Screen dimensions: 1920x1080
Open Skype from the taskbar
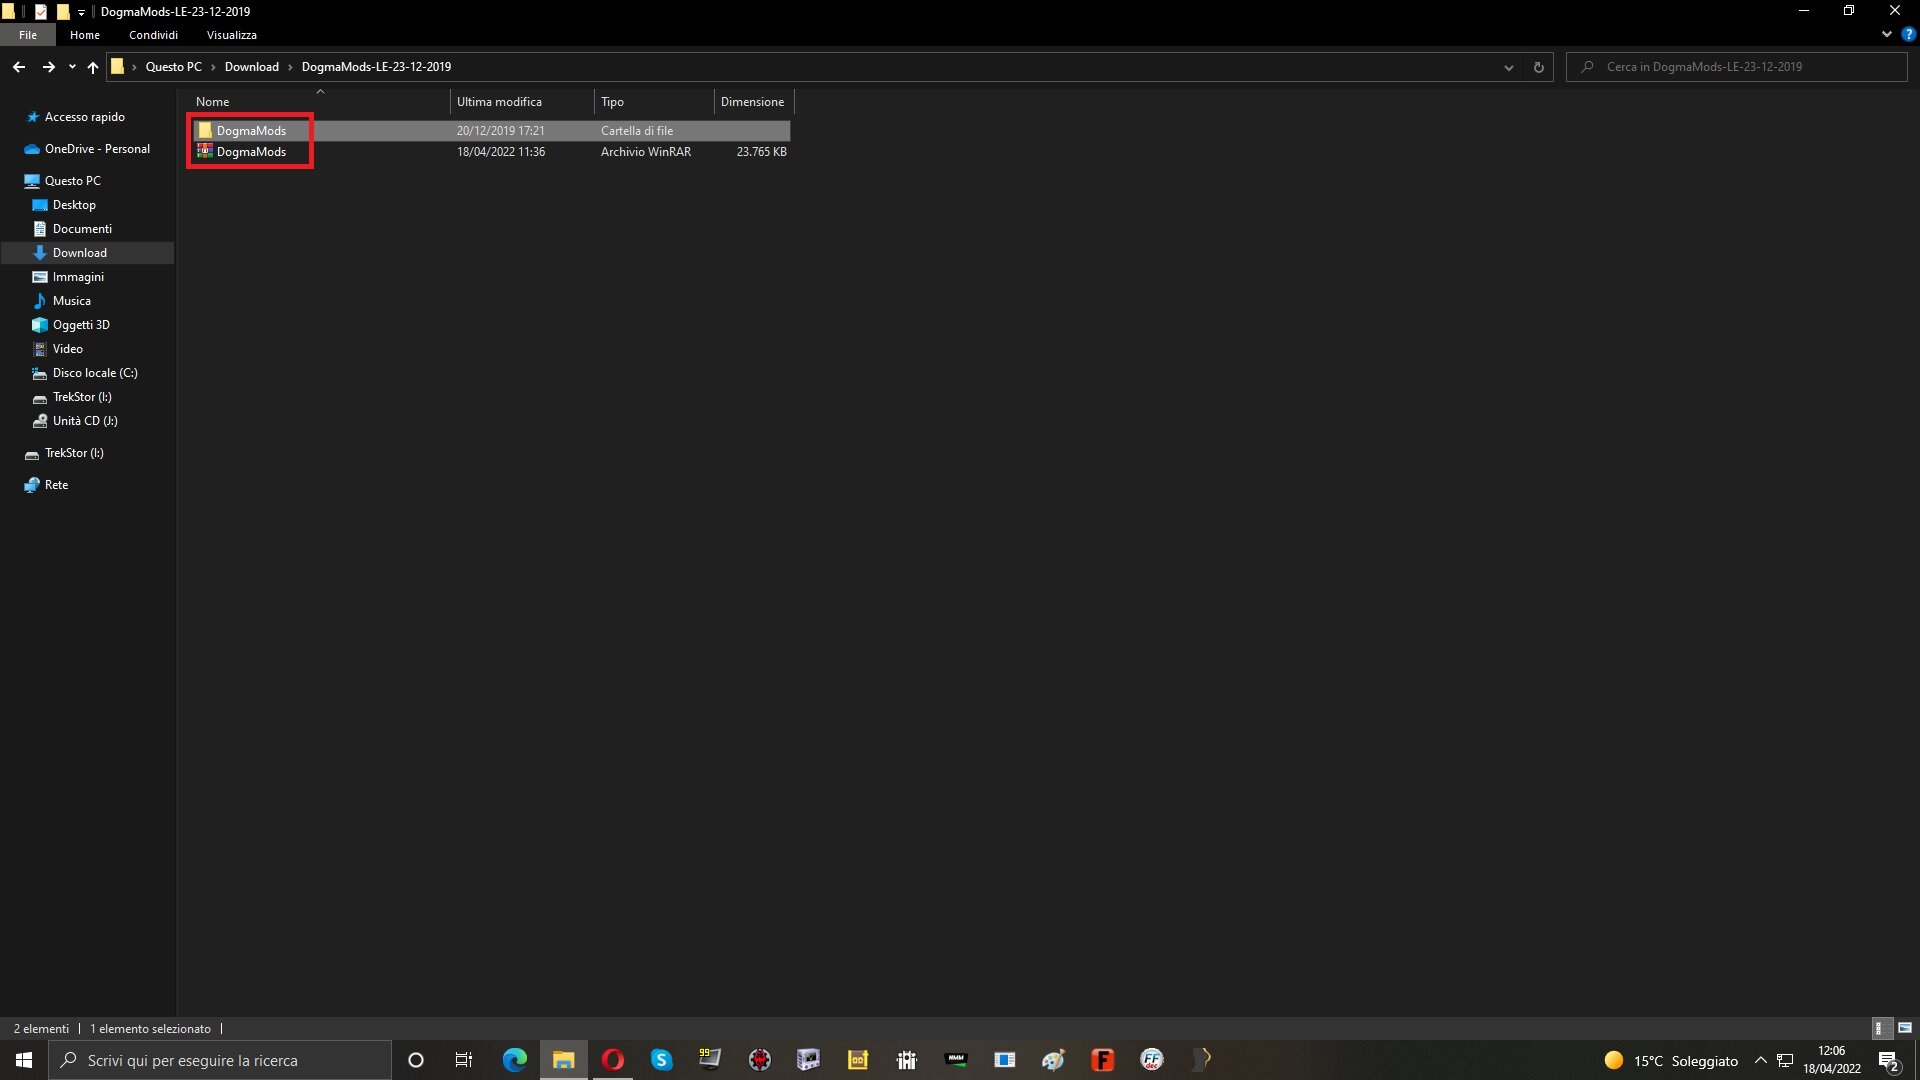661,1059
